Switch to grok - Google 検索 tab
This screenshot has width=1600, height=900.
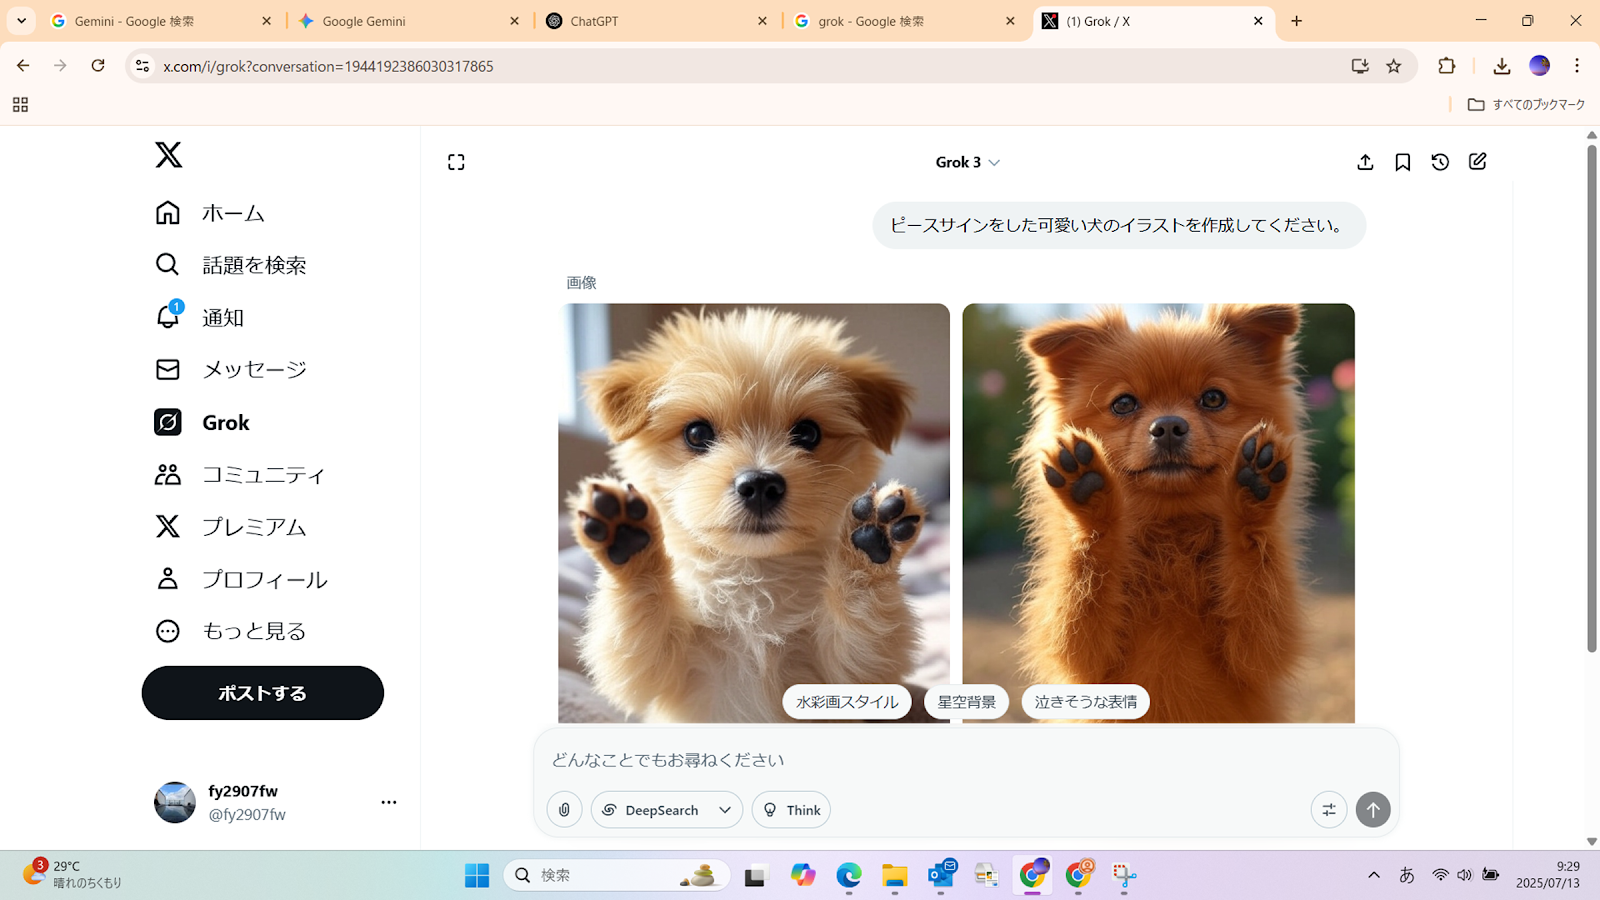pyautogui.click(x=904, y=21)
